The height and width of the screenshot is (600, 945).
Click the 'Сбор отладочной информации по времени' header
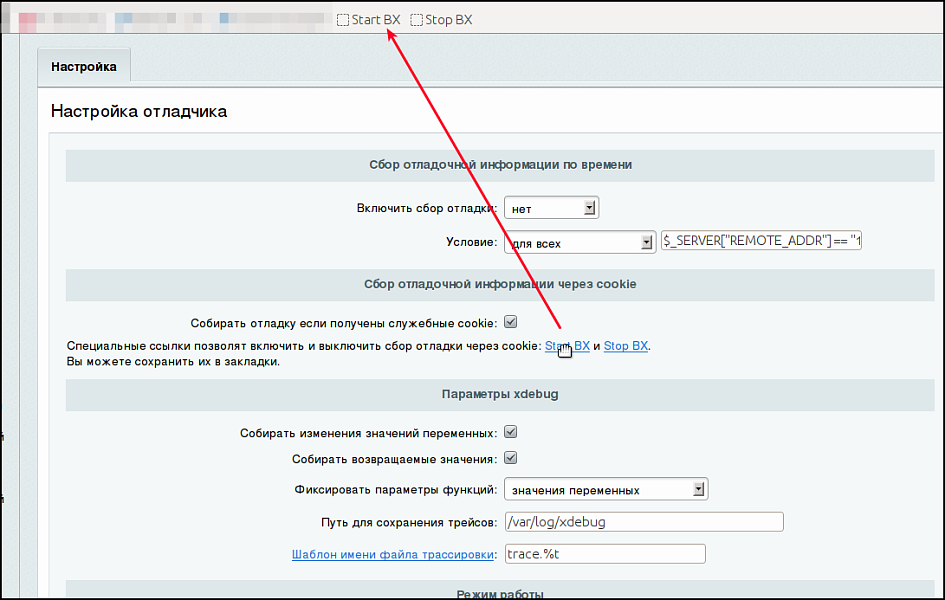(x=500, y=165)
